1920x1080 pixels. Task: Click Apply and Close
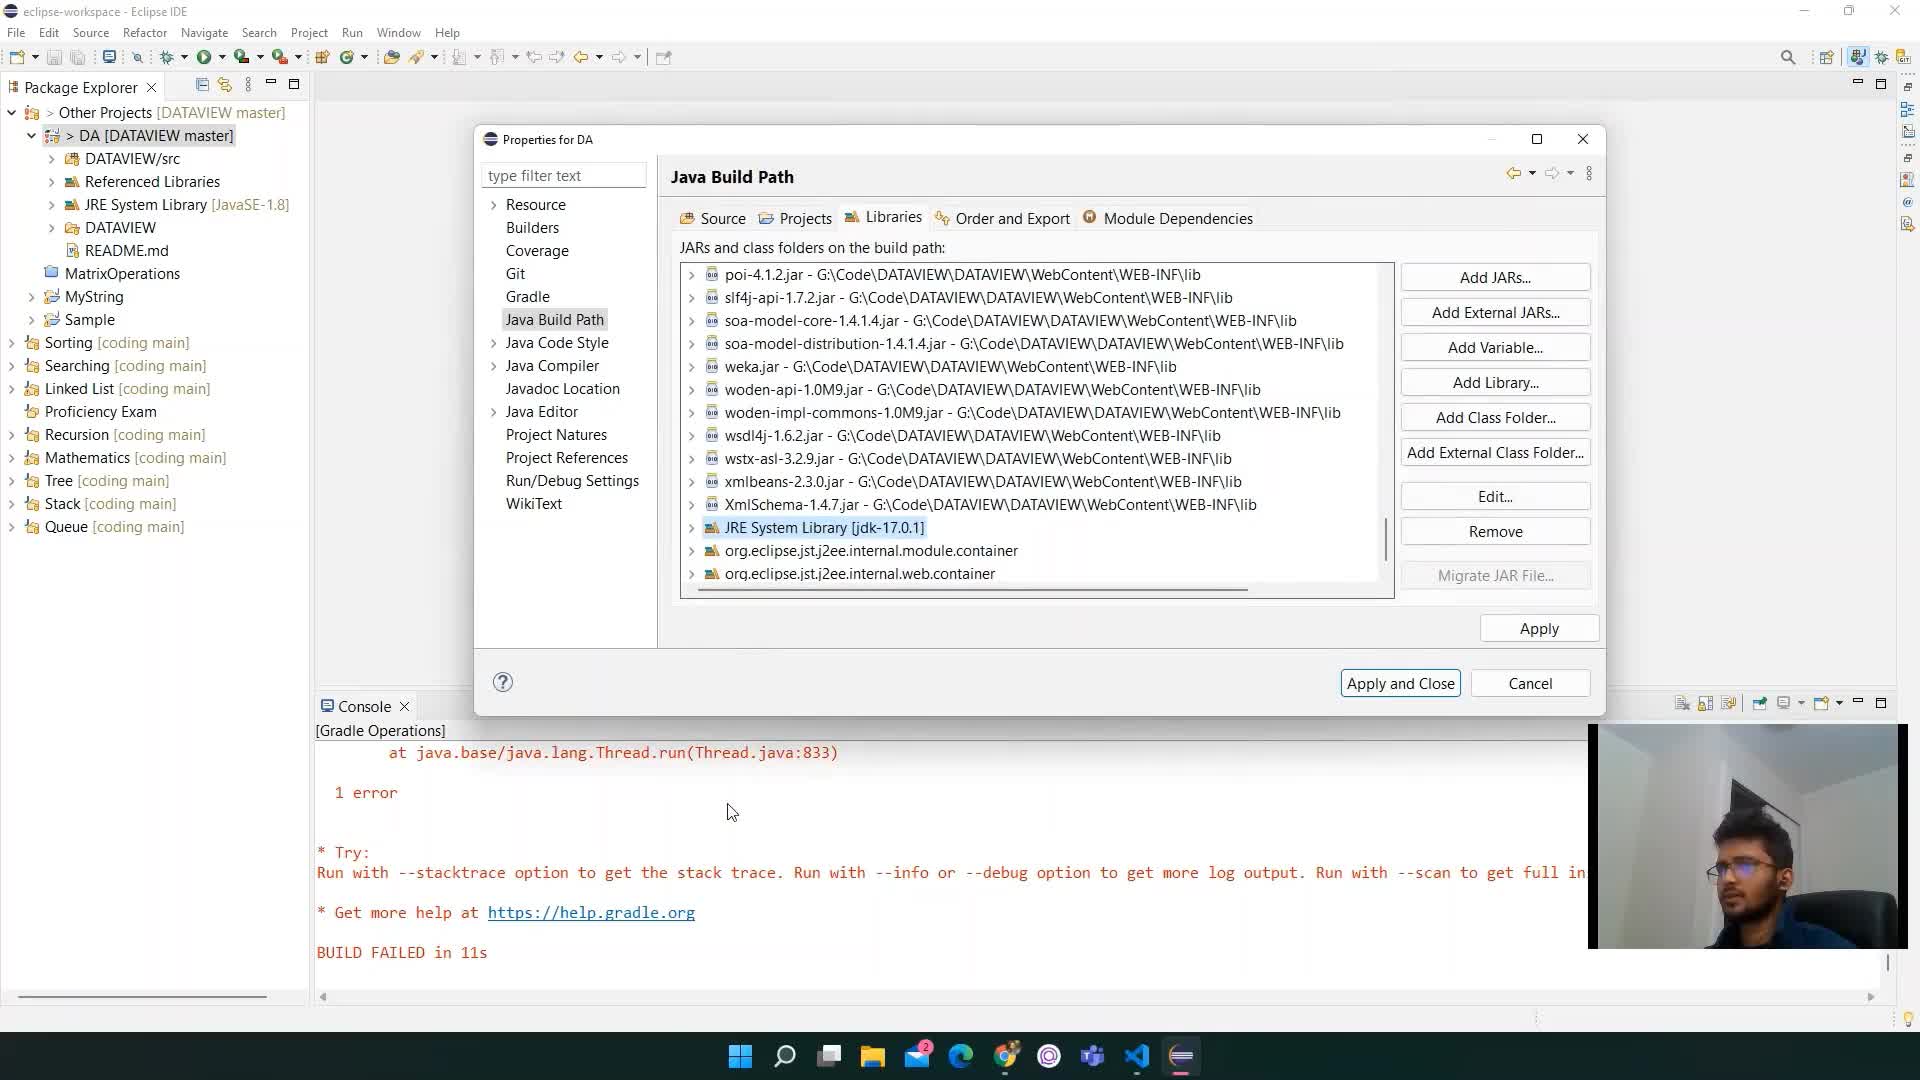1400,683
